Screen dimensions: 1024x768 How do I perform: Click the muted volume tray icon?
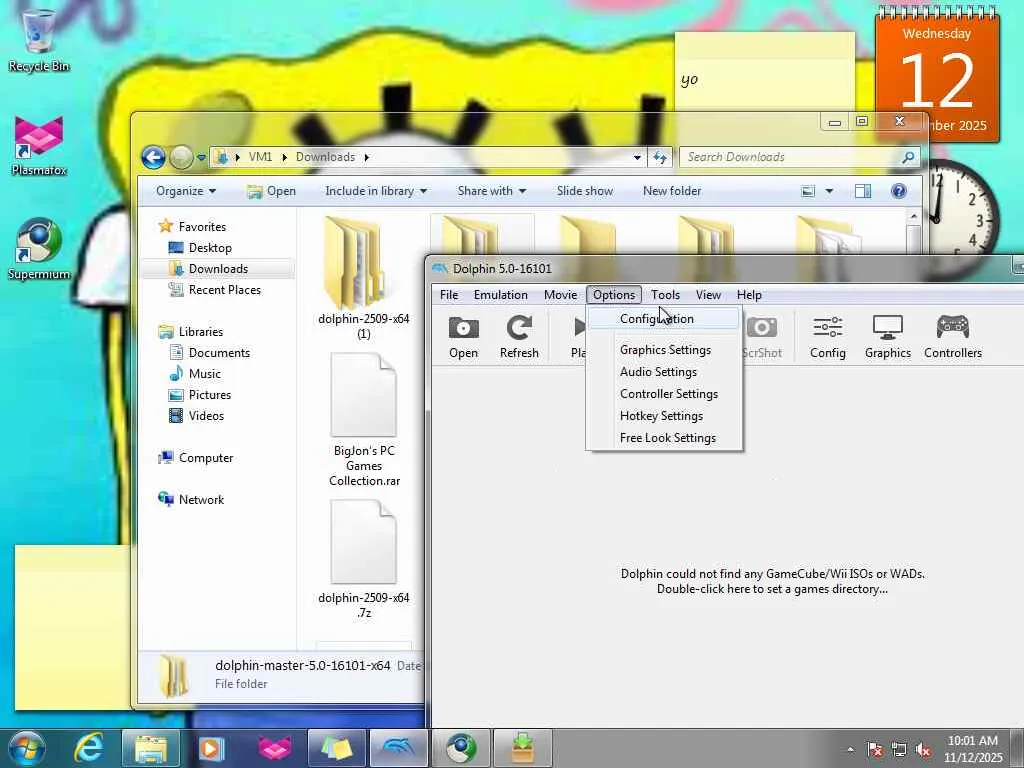point(923,750)
